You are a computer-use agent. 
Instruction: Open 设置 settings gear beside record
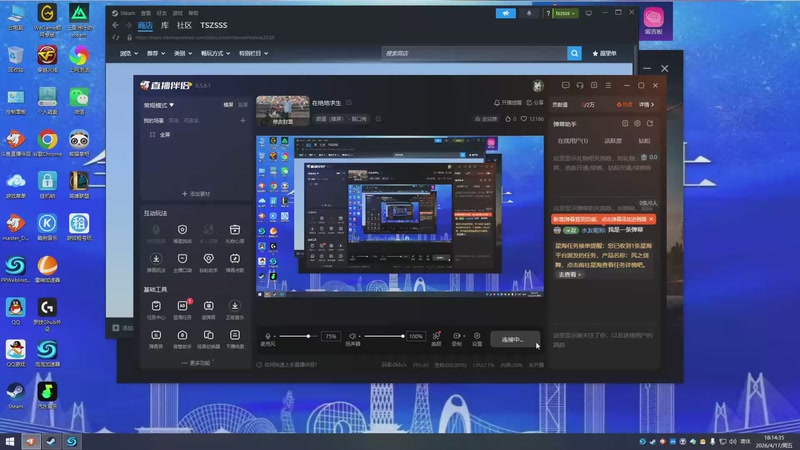pos(477,336)
